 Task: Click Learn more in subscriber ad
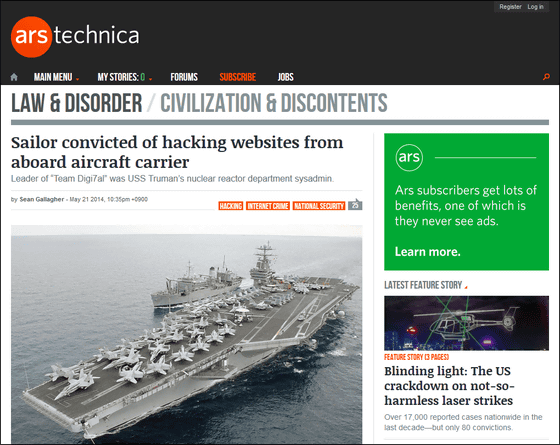428,252
